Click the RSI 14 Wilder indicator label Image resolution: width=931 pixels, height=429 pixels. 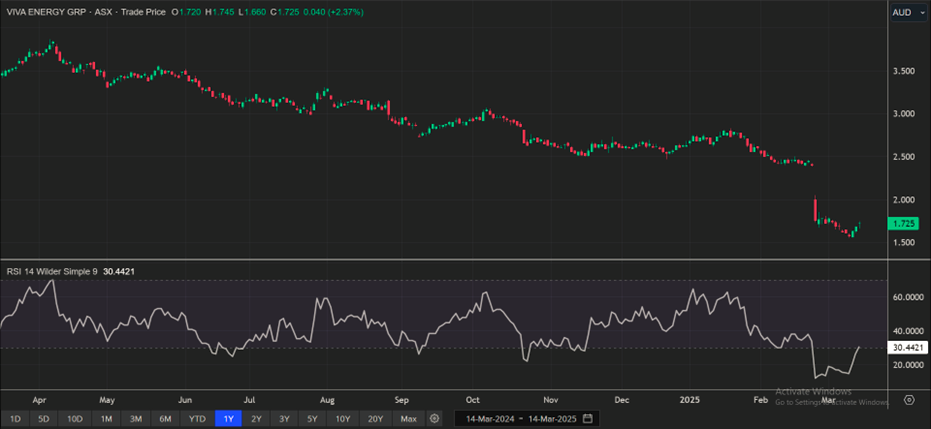point(50,269)
